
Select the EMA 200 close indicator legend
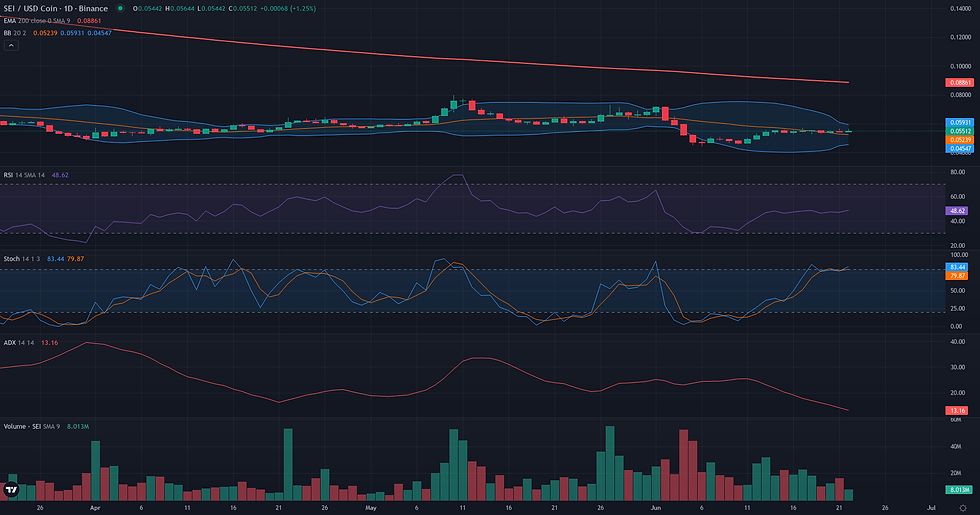[37, 21]
